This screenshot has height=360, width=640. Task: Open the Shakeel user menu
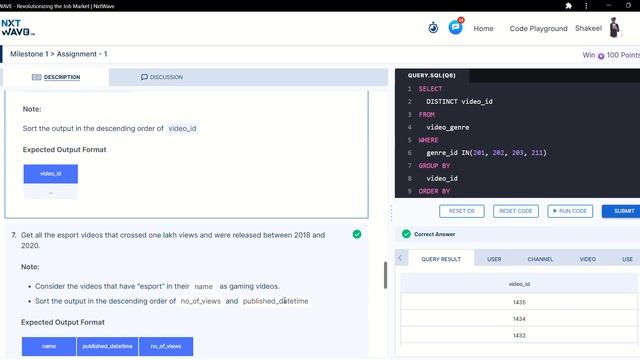click(x=588, y=28)
